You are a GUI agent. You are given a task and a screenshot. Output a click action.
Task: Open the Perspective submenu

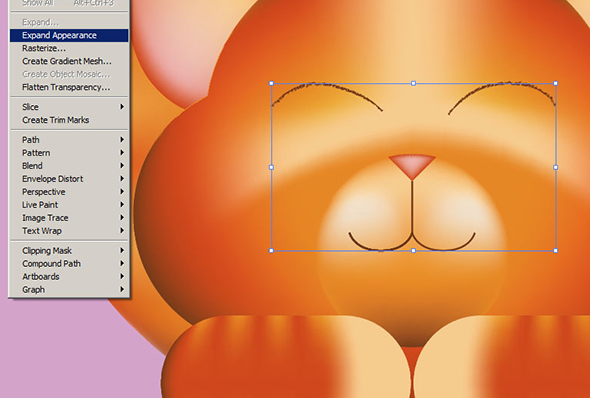click(x=69, y=192)
